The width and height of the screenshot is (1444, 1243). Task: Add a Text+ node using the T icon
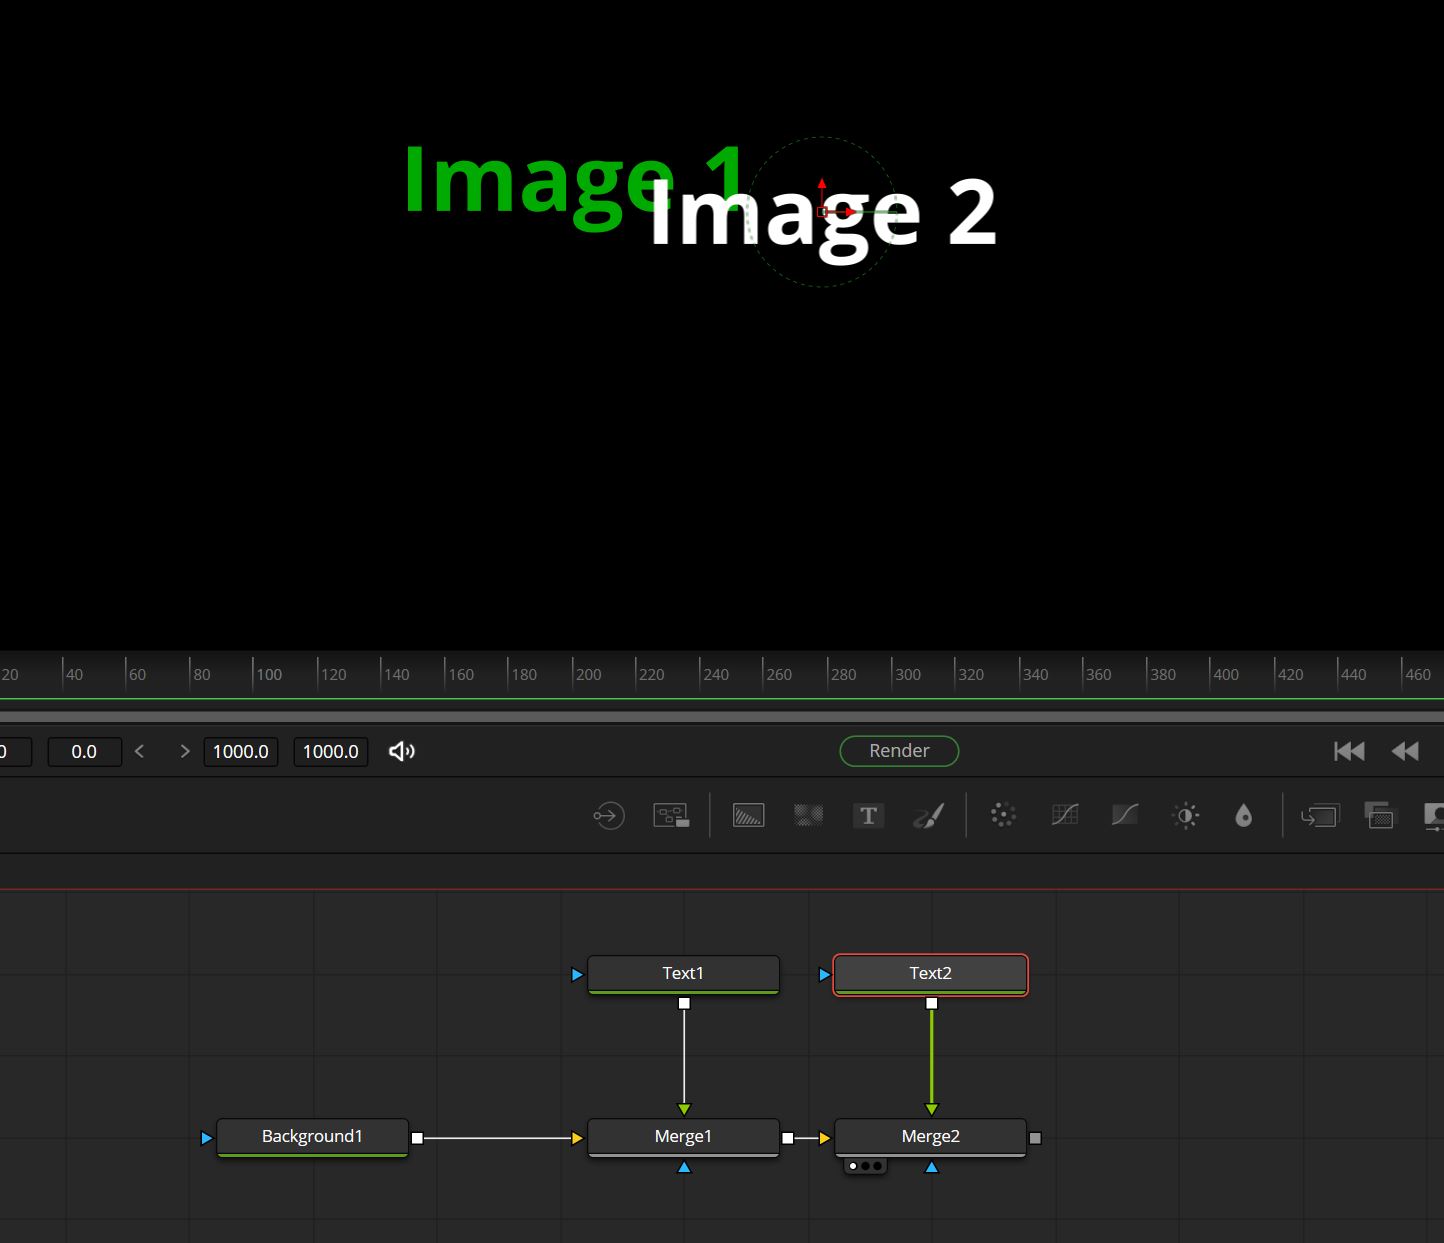[868, 815]
